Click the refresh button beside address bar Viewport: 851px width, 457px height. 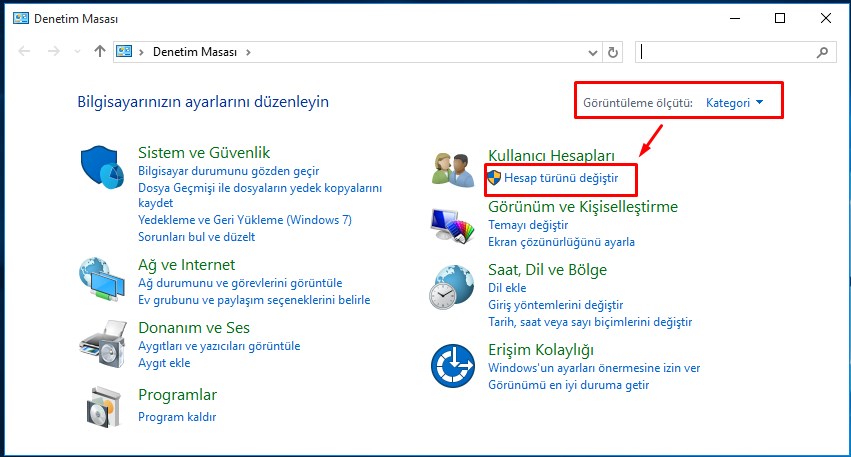tap(614, 51)
